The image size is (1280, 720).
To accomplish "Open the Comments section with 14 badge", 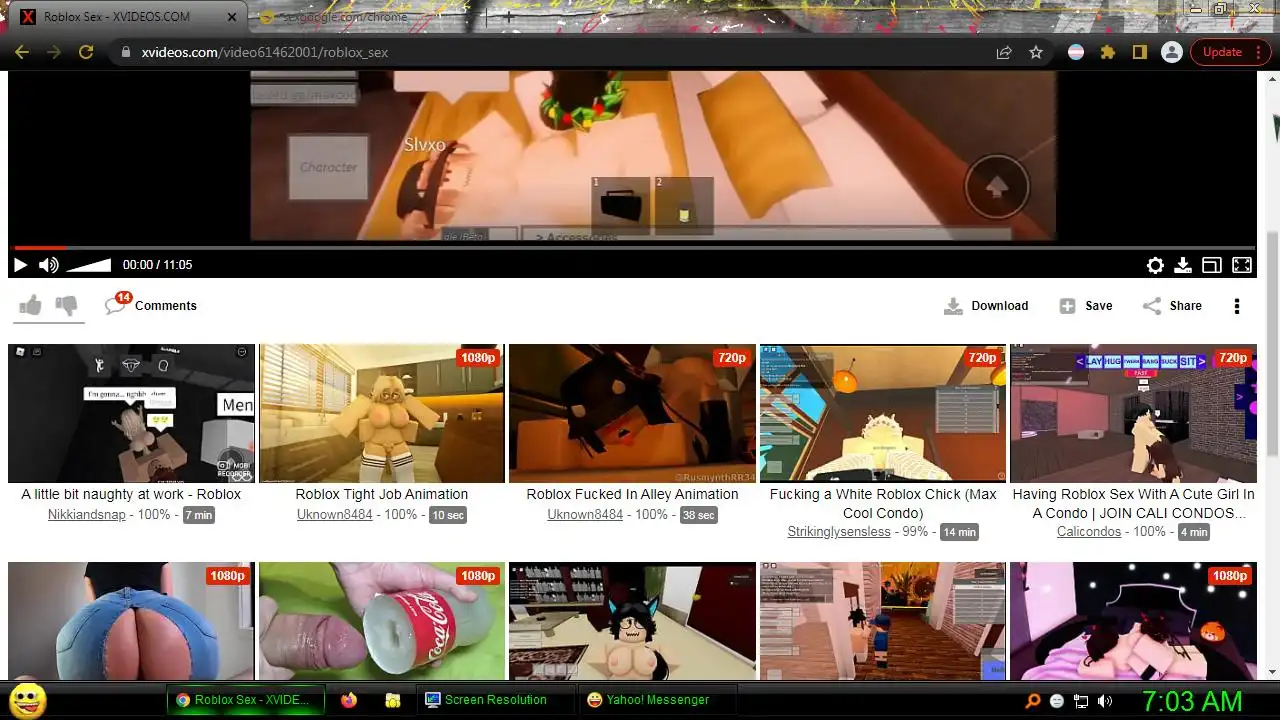I will tap(151, 305).
